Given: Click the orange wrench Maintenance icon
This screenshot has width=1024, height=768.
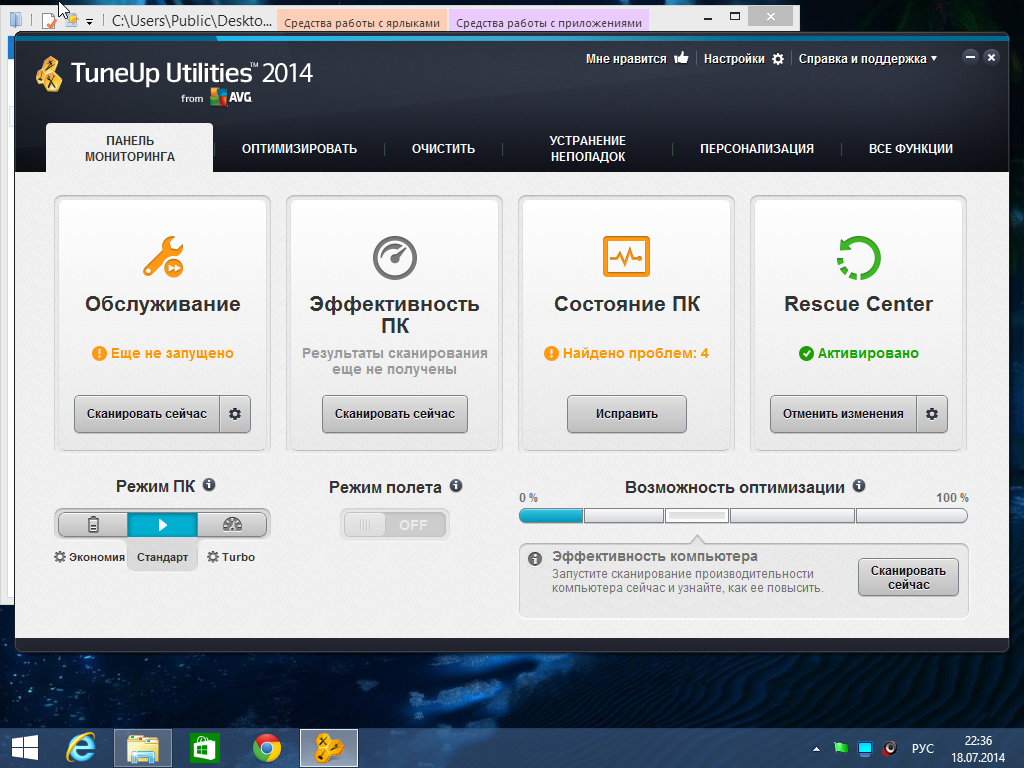Looking at the screenshot, I should click(x=163, y=257).
